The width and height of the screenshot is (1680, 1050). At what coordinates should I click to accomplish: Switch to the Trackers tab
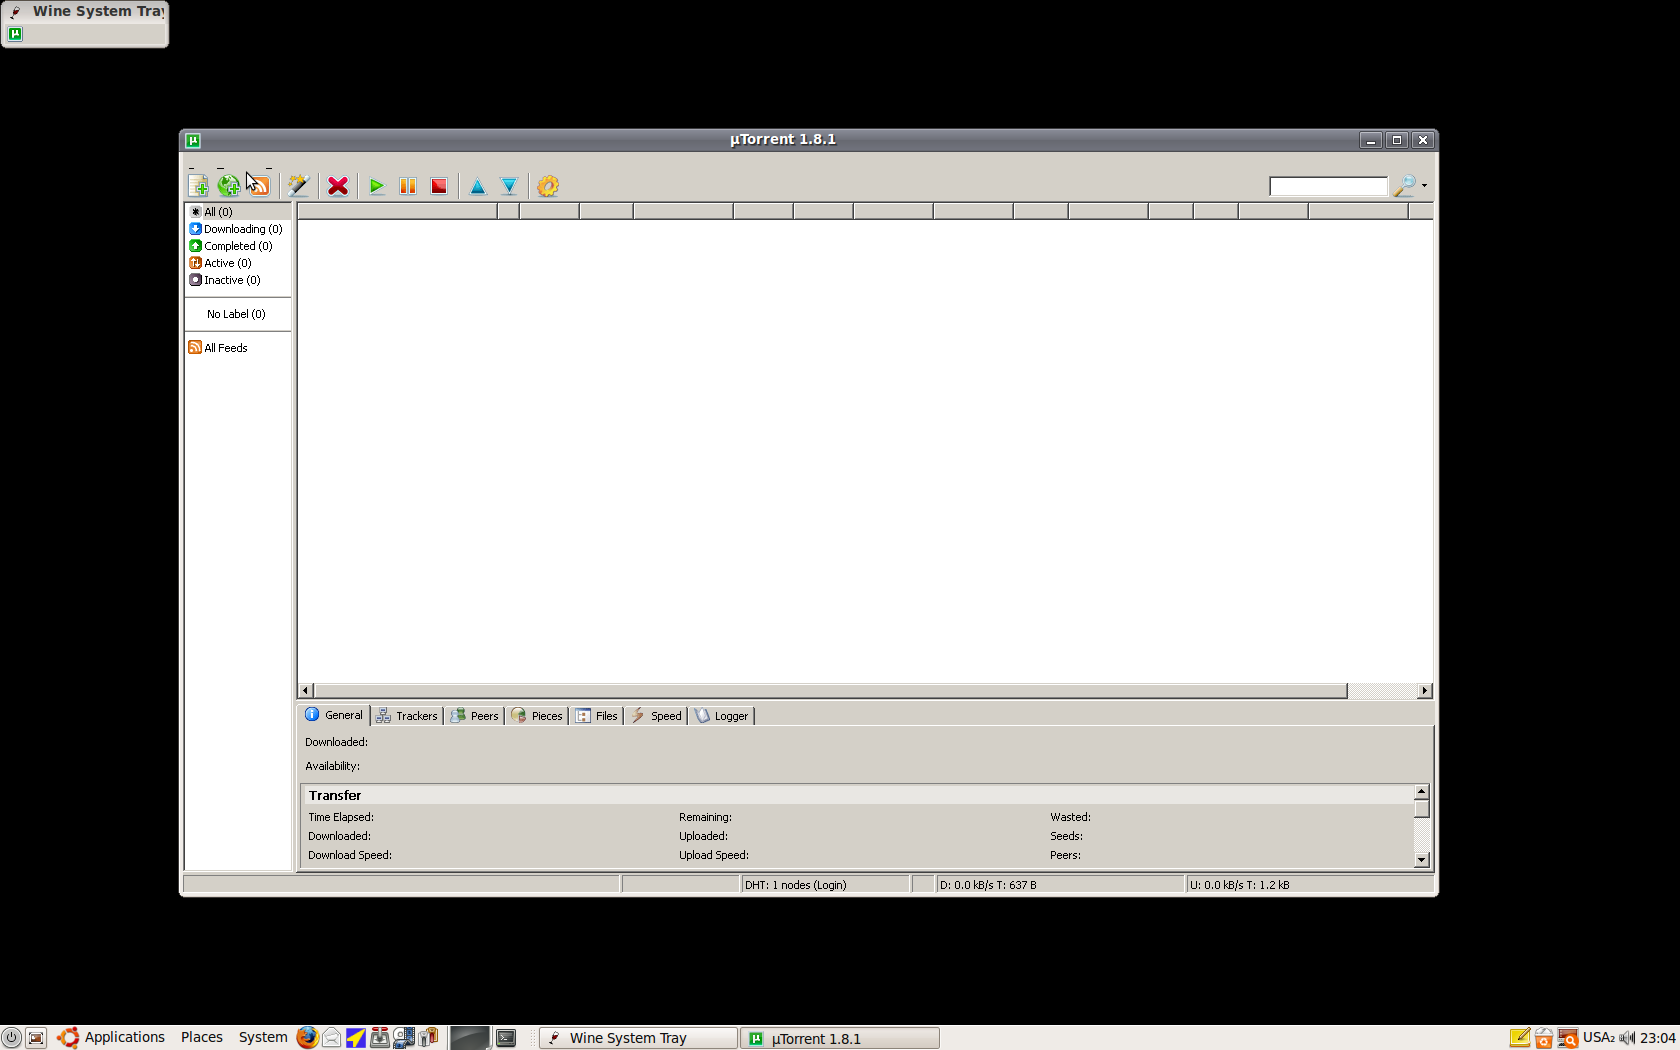pyautogui.click(x=407, y=716)
